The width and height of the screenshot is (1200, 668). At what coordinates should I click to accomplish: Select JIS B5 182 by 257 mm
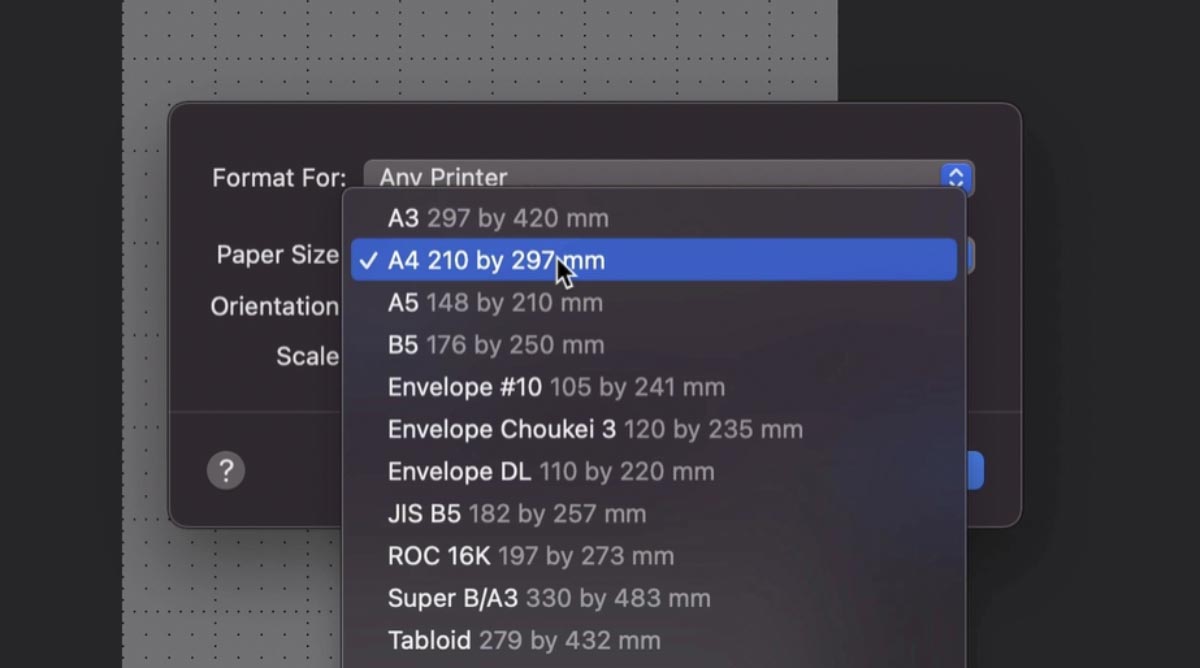[x=517, y=514]
